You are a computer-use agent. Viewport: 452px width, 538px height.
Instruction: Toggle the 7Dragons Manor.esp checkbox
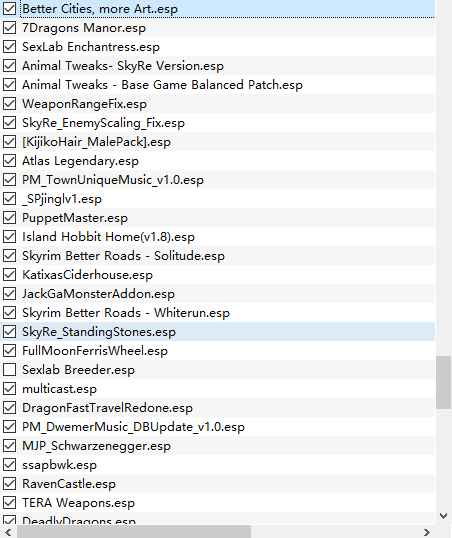(x=9, y=28)
